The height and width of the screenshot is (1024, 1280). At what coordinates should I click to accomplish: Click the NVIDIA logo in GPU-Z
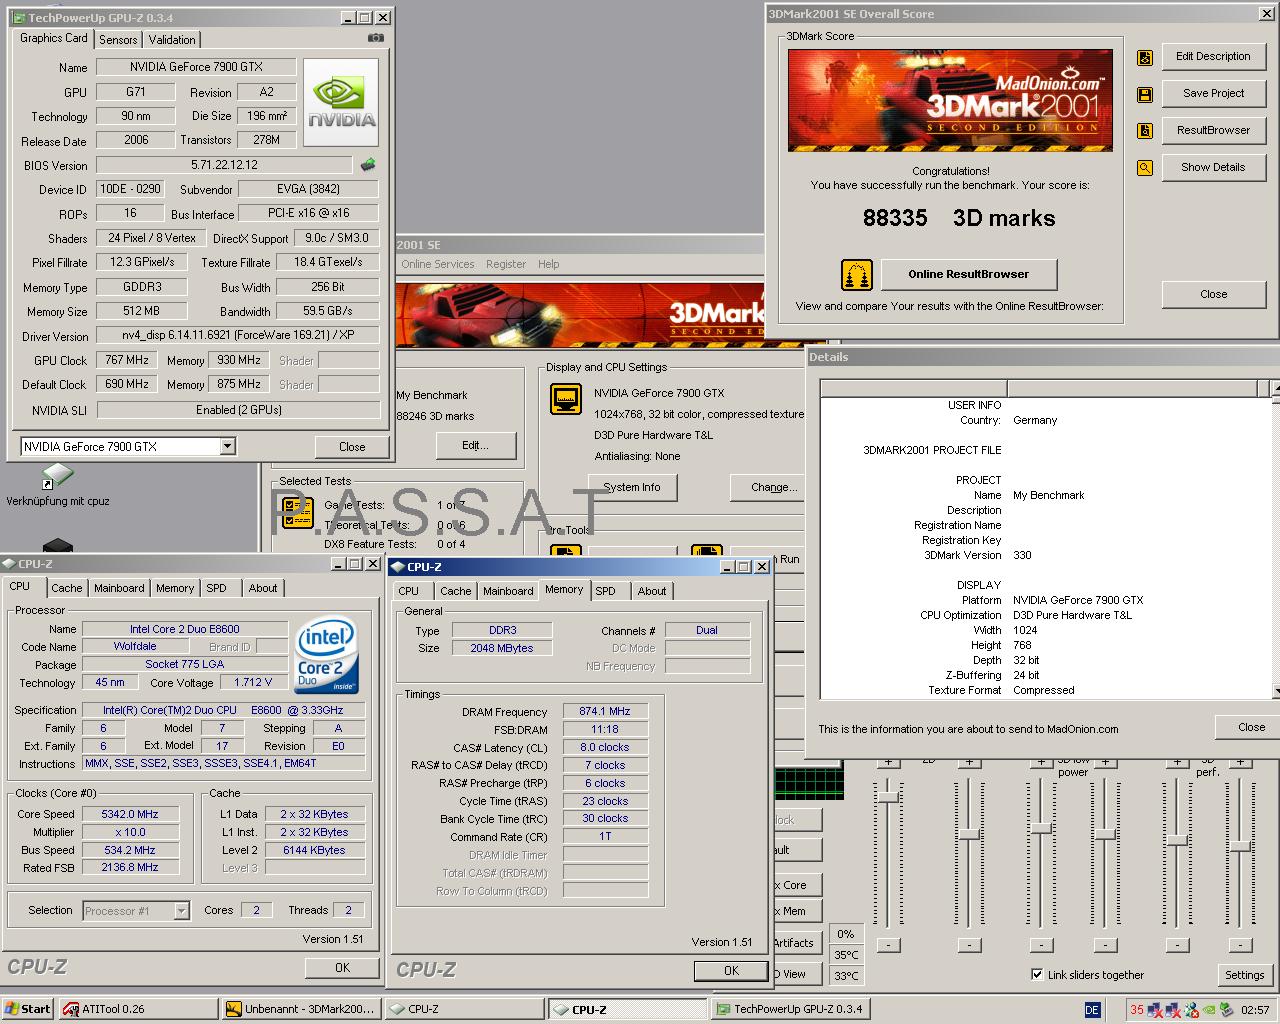(341, 103)
